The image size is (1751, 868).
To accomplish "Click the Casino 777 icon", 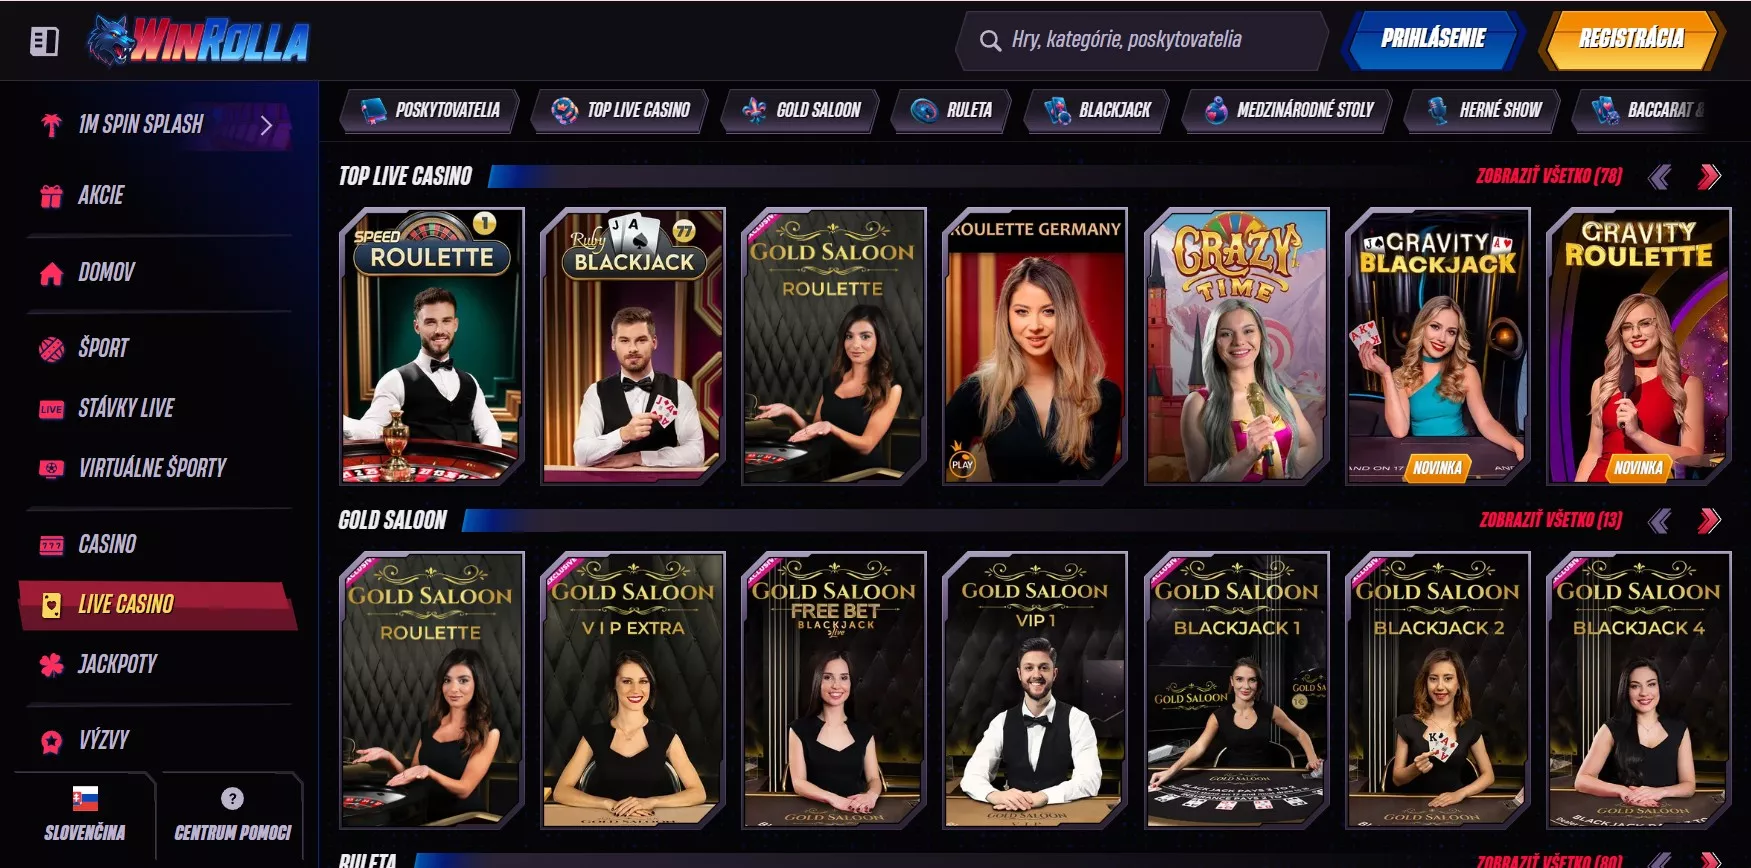I will (51, 545).
